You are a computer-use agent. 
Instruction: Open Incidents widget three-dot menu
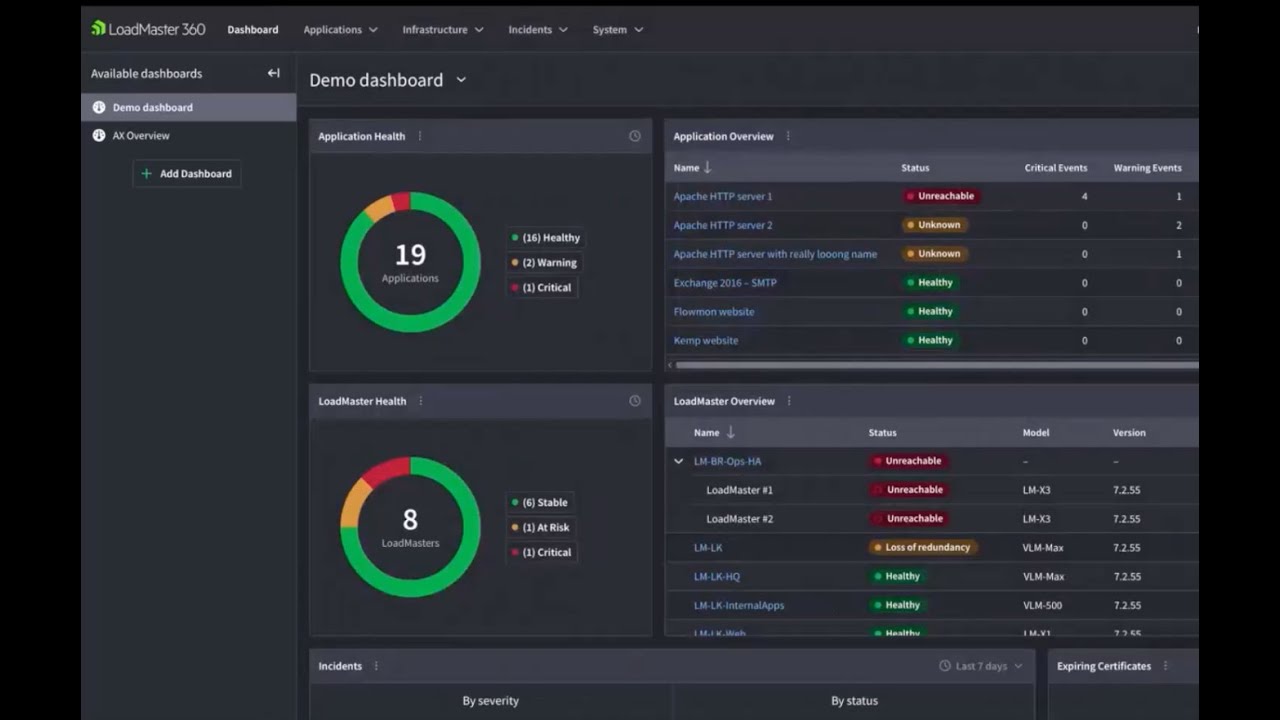[376, 666]
